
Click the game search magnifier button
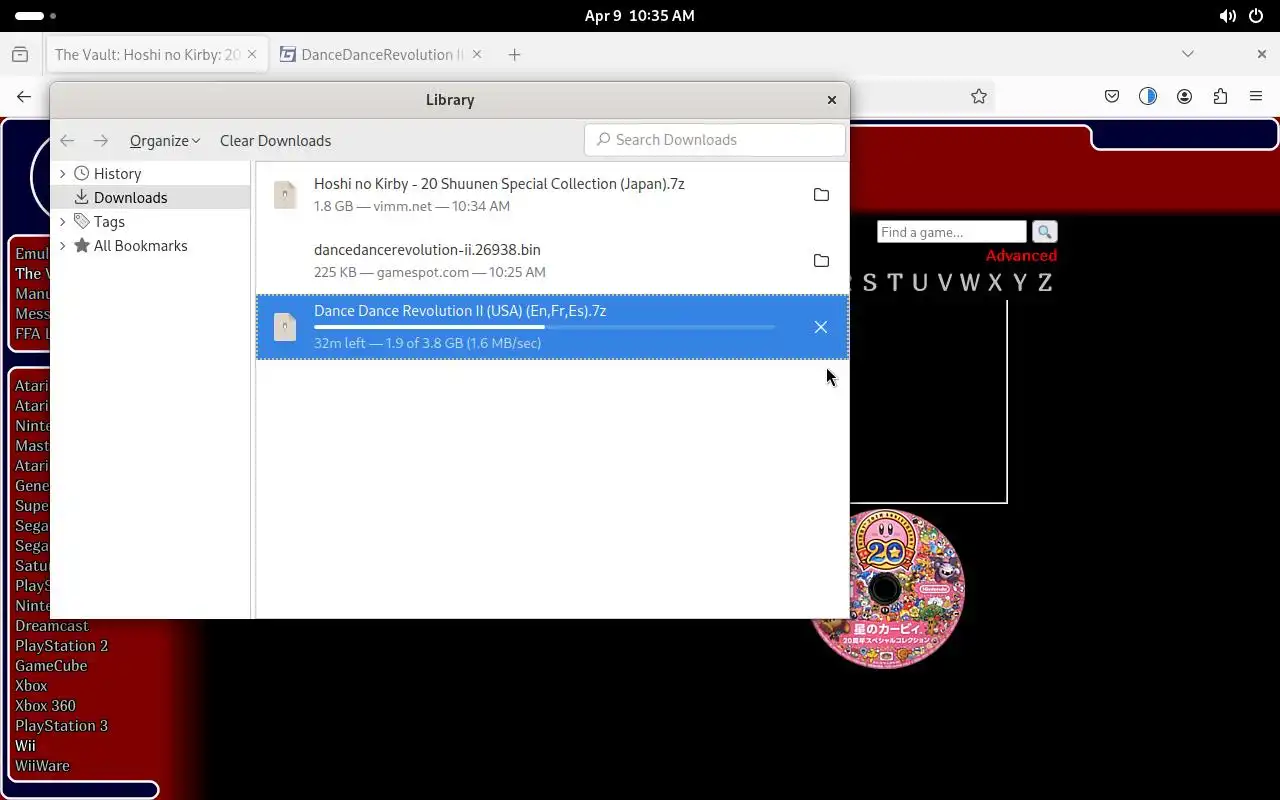(x=1044, y=232)
